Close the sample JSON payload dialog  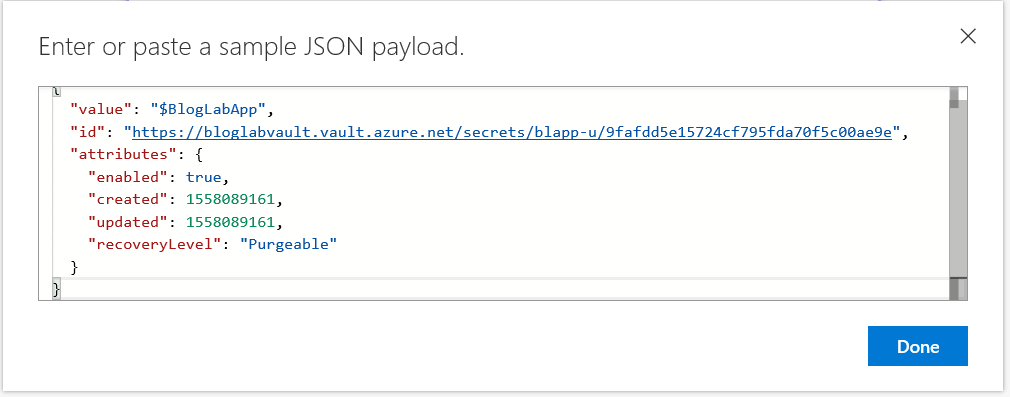click(968, 37)
